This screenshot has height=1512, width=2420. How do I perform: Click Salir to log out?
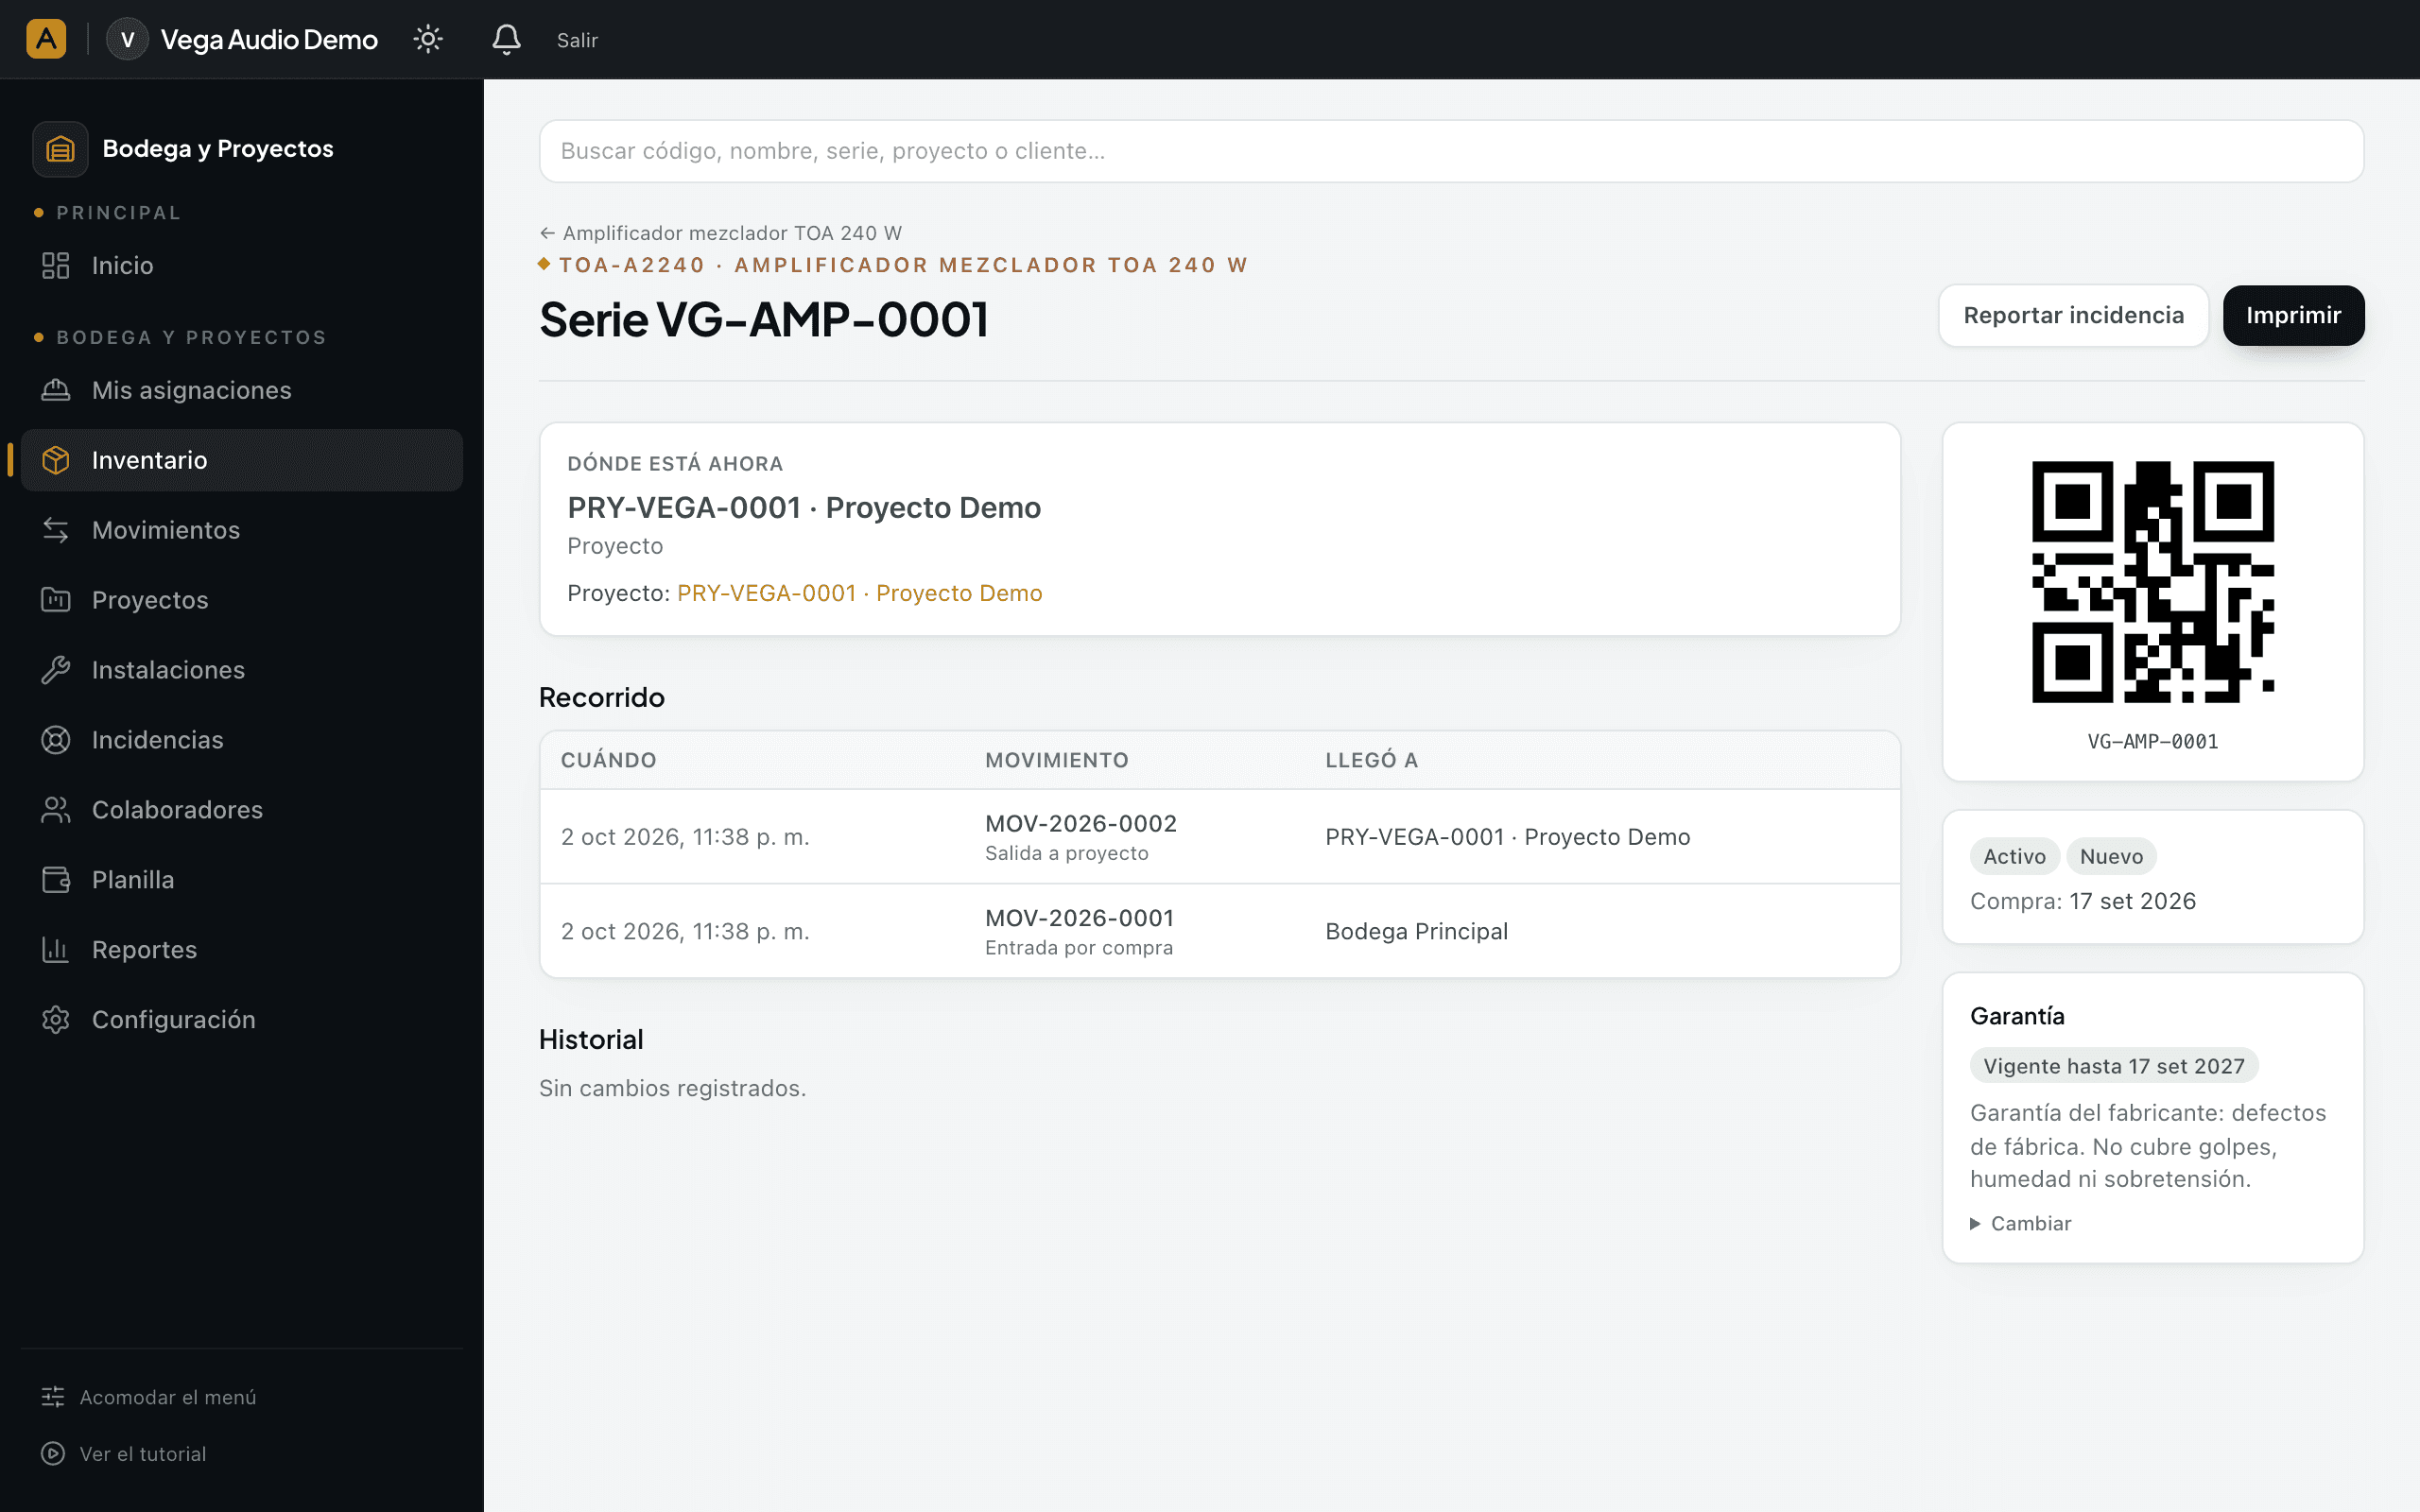tap(577, 40)
